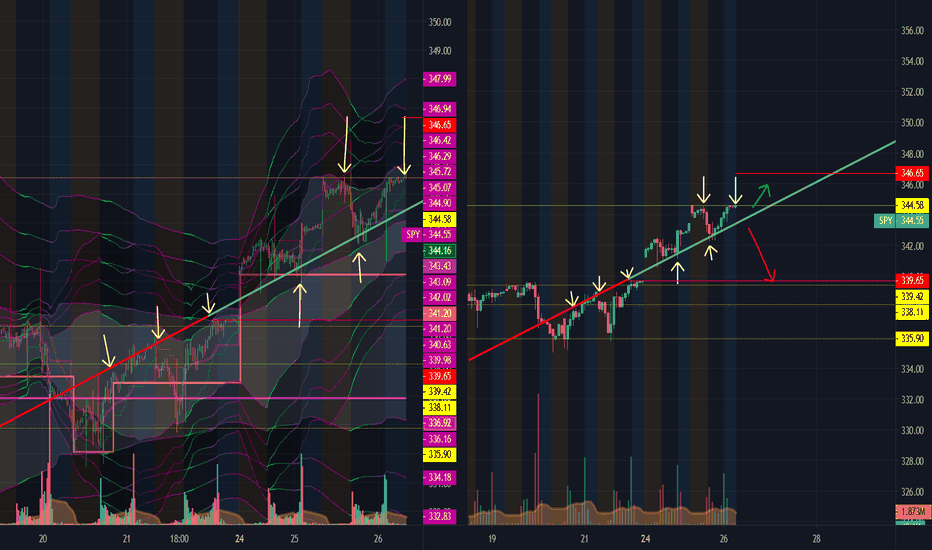Click date 21 on left chart's time axis

127,539
